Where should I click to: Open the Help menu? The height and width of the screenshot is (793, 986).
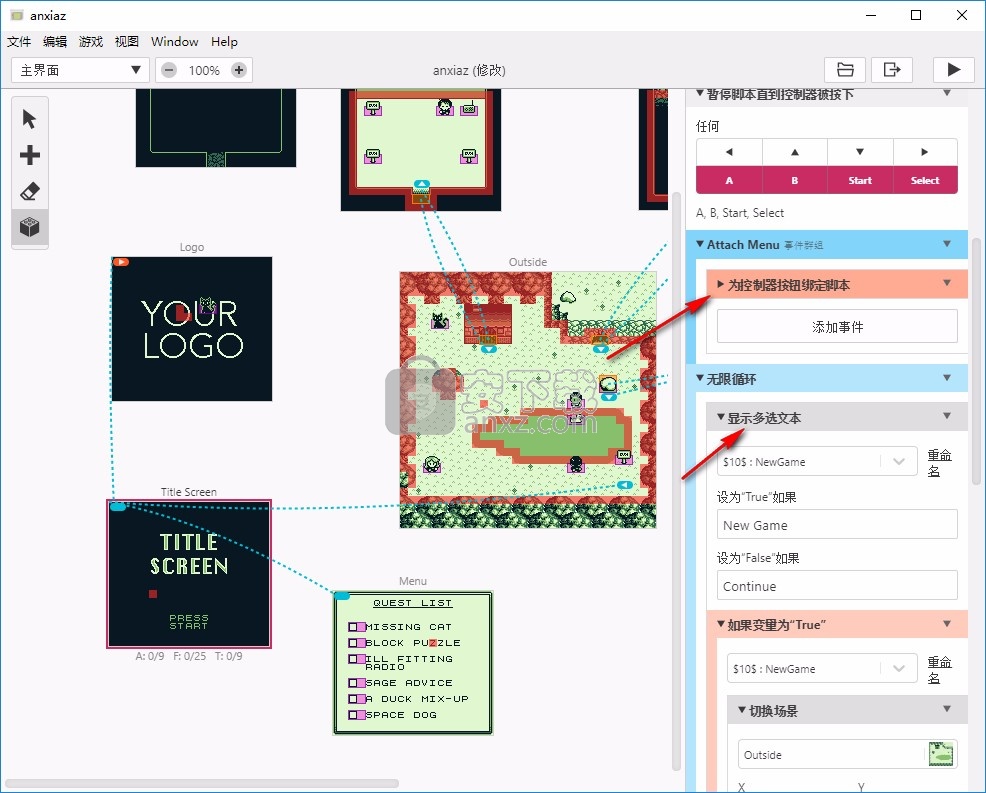tap(224, 42)
